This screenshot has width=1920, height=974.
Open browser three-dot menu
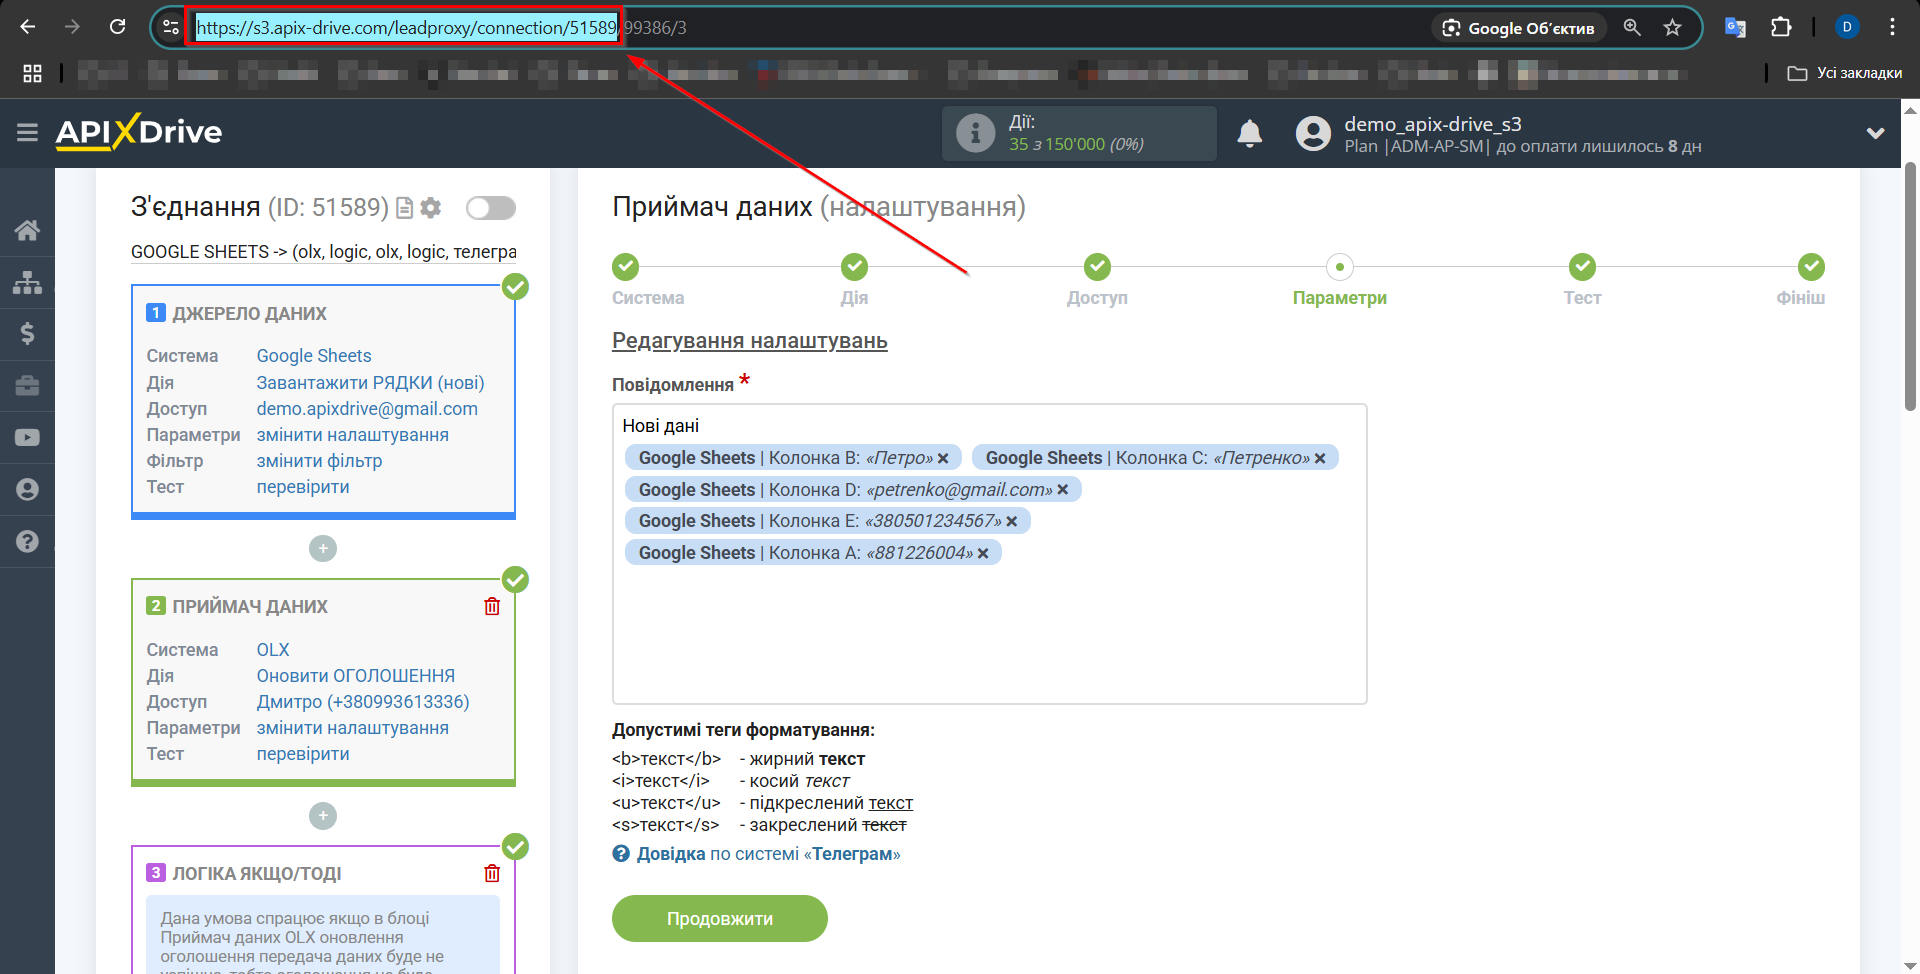[x=1892, y=27]
